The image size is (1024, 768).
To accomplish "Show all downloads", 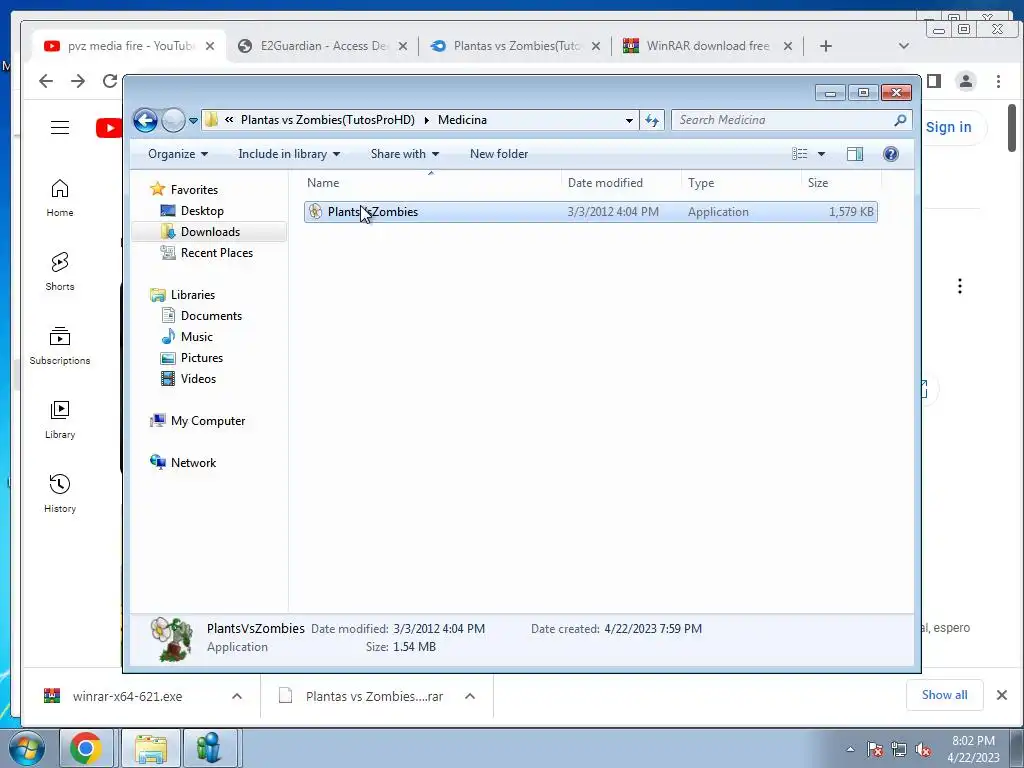I will tap(944, 695).
